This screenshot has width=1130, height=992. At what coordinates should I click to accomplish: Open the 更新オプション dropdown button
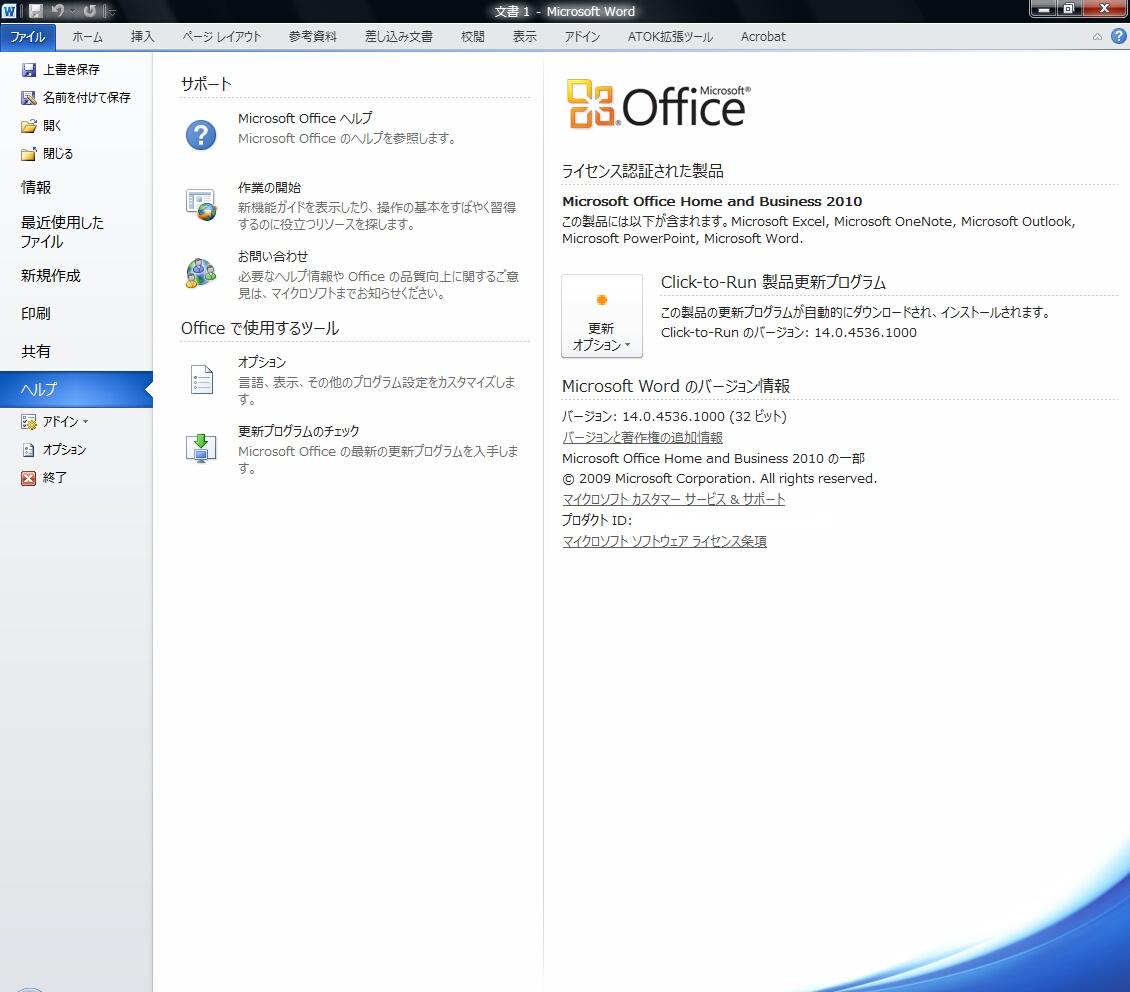[x=602, y=316]
